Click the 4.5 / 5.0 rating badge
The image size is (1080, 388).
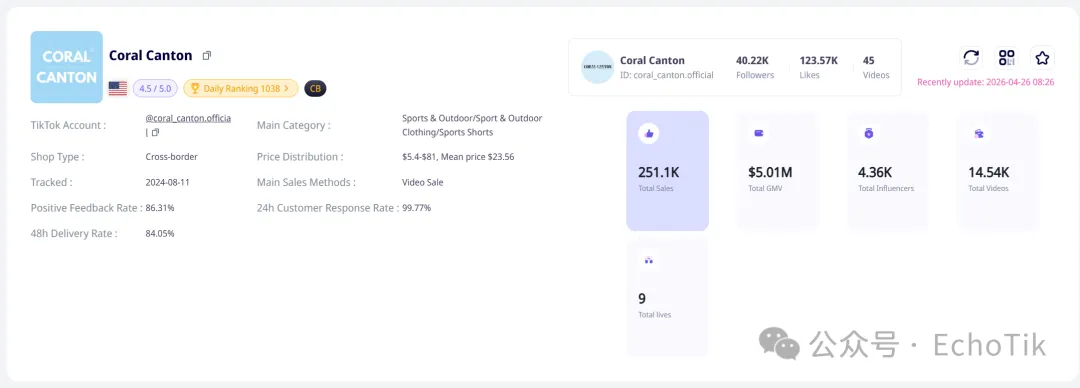(156, 88)
